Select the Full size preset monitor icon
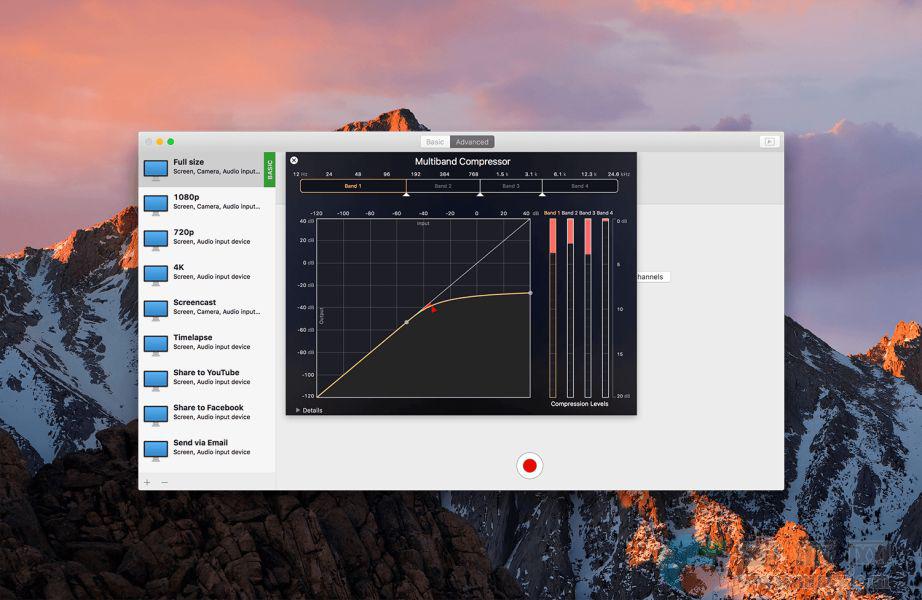 click(156, 169)
